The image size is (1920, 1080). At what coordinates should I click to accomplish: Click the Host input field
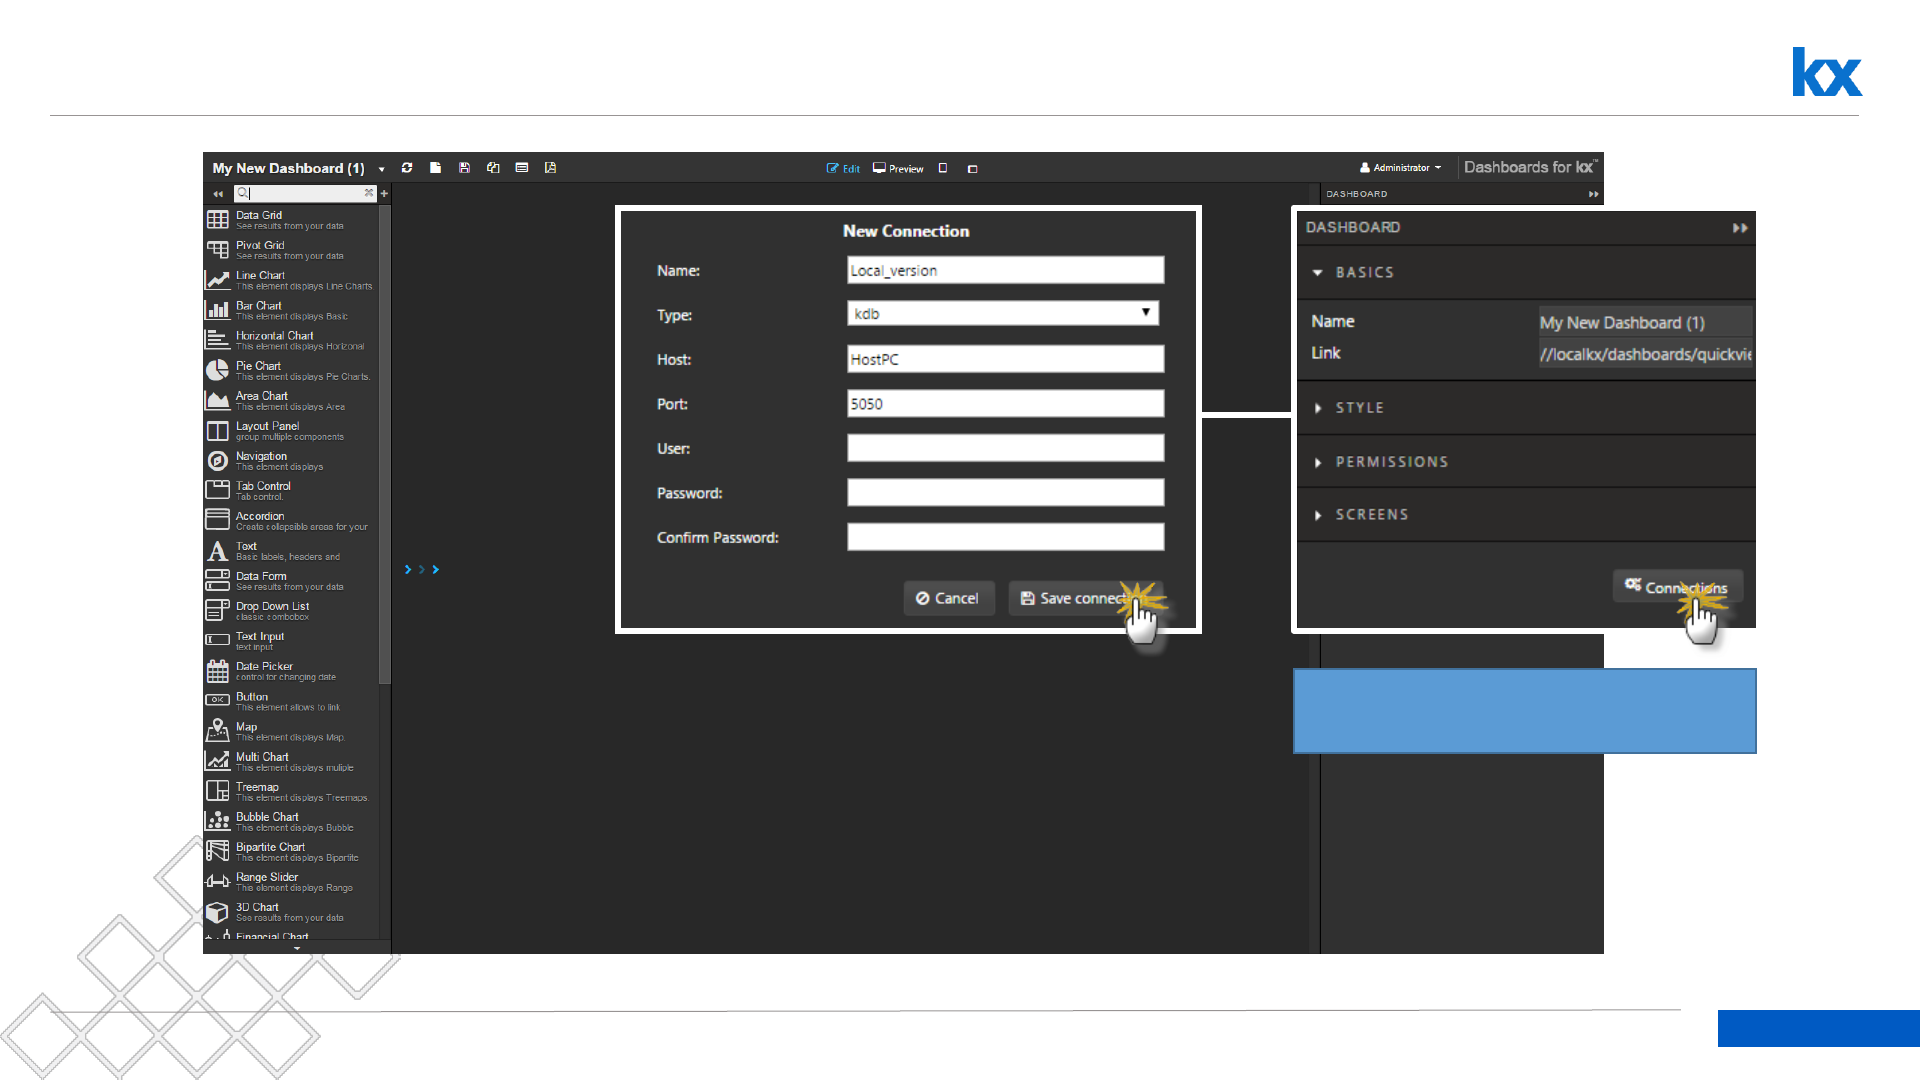point(1005,359)
